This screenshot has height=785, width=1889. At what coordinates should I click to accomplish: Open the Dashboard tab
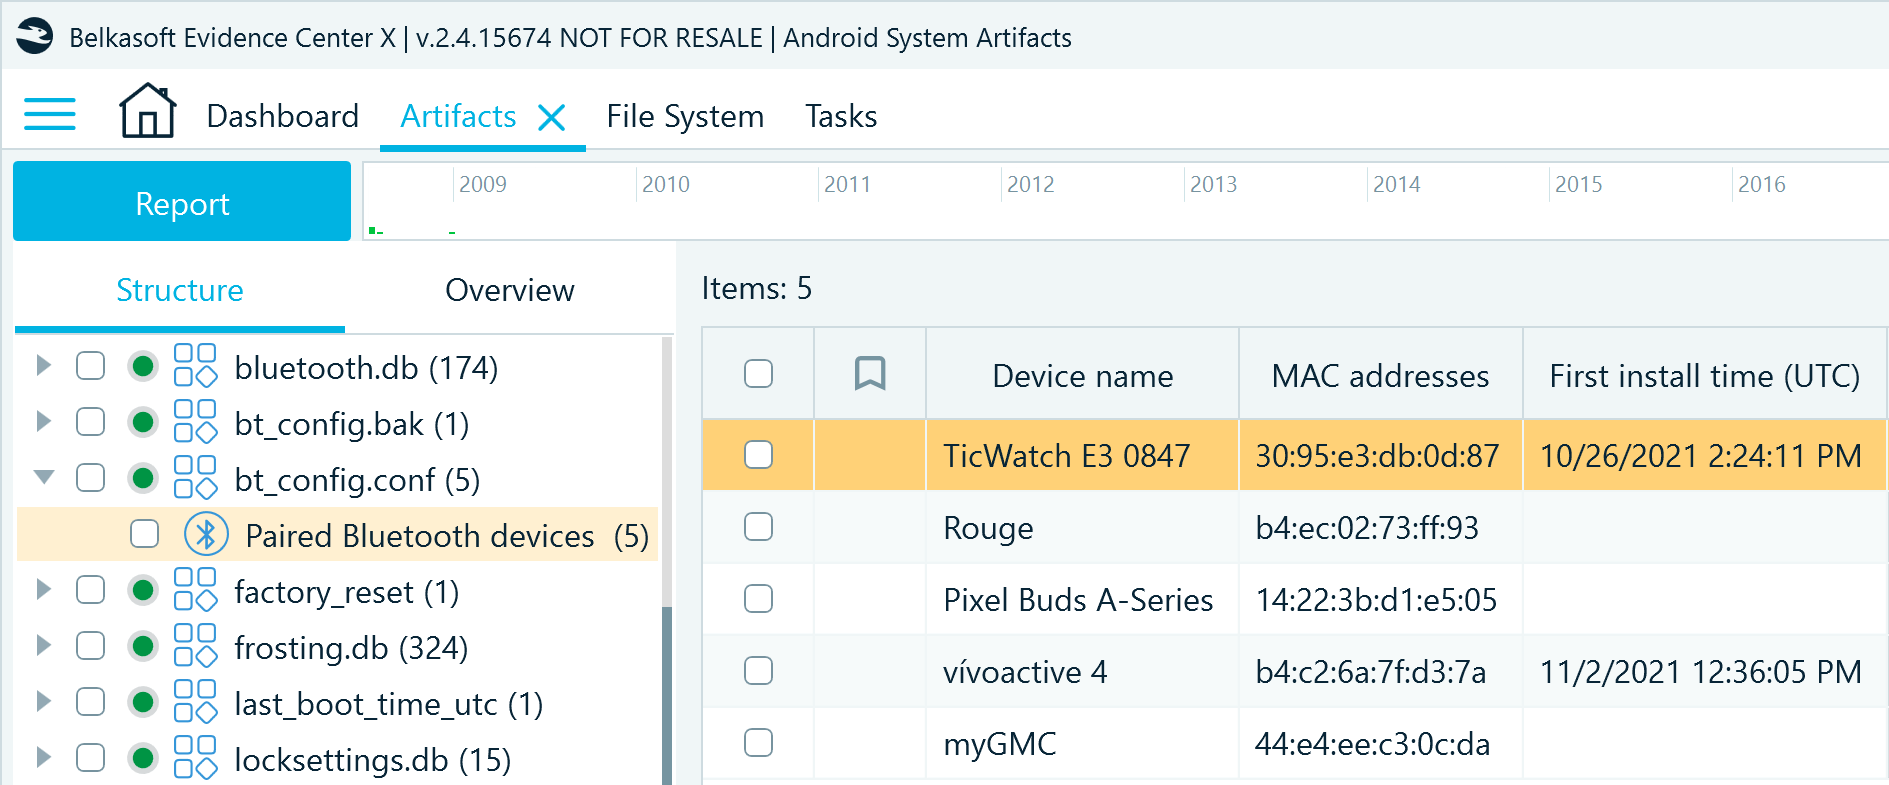(282, 116)
